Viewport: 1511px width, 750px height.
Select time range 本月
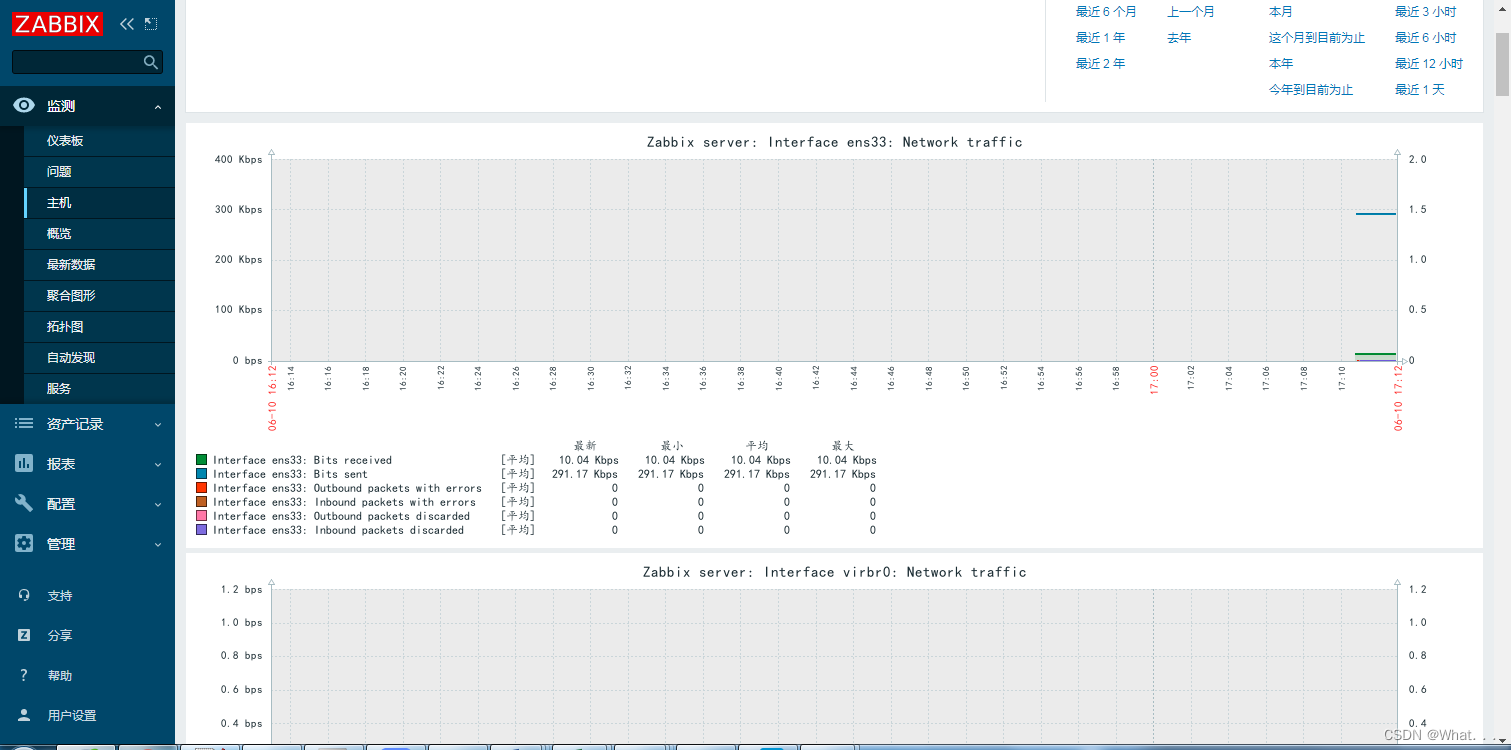click(1281, 12)
